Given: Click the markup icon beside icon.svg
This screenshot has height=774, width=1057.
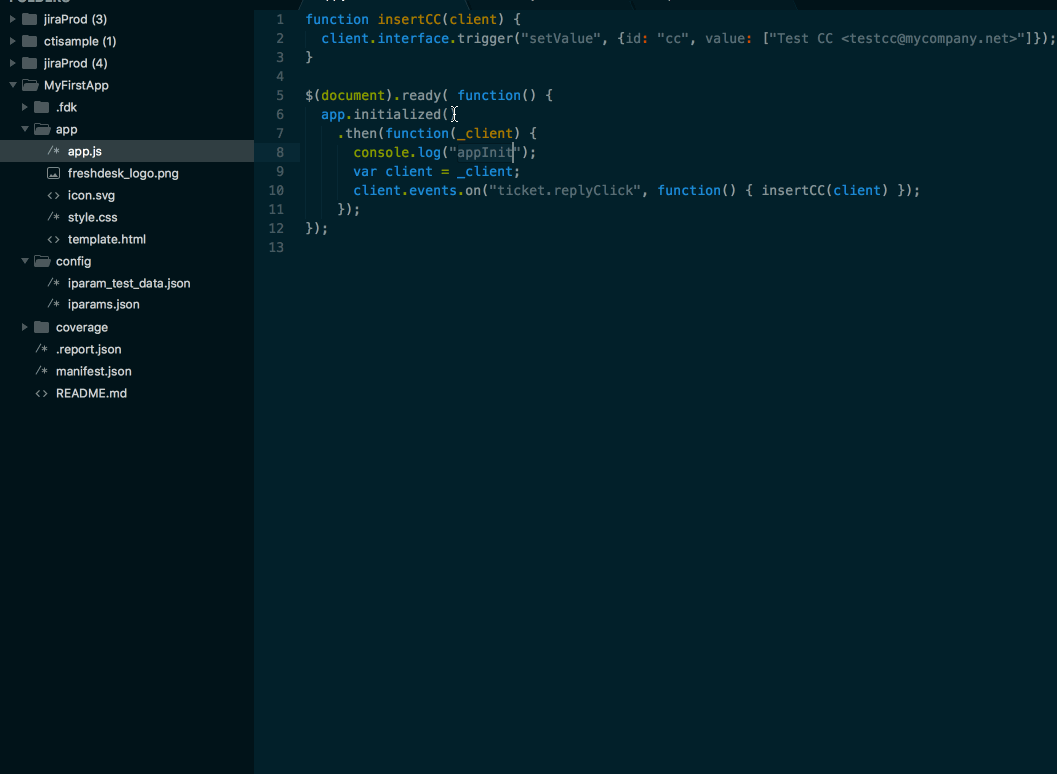Looking at the screenshot, I should click(x=55, y=195).
